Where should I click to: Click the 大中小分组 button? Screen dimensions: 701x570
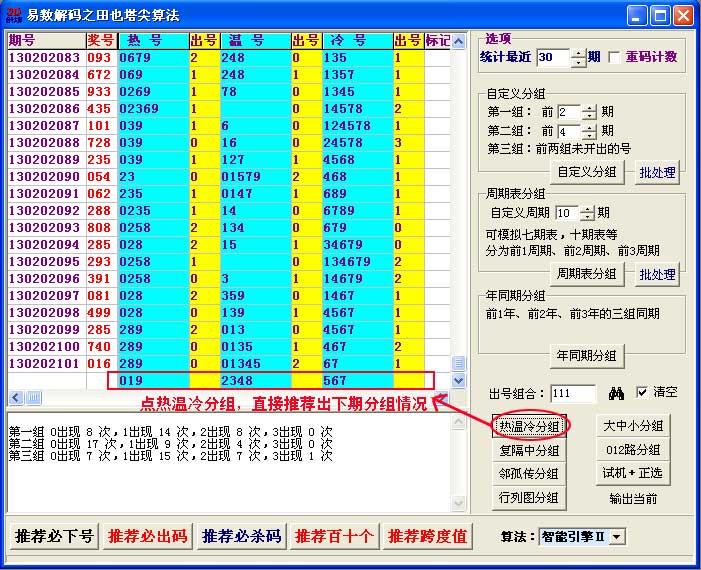(x=633, y=426)
